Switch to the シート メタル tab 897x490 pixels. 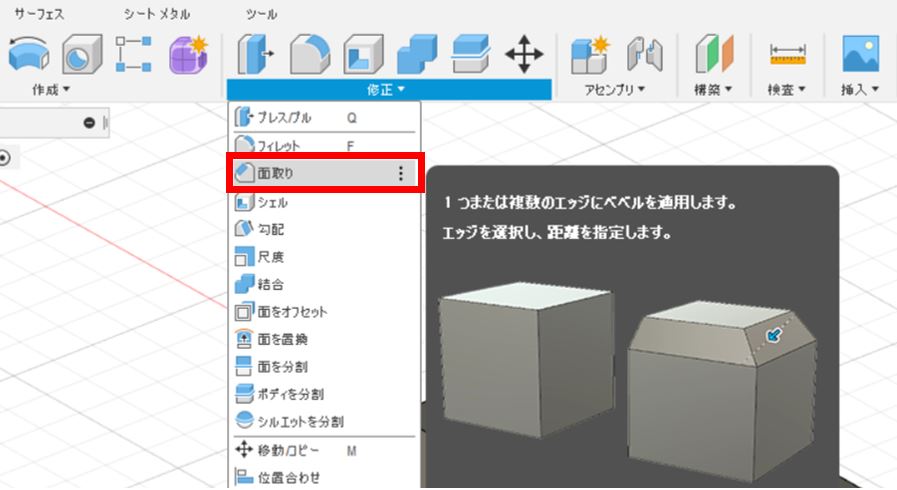[157, 14]
